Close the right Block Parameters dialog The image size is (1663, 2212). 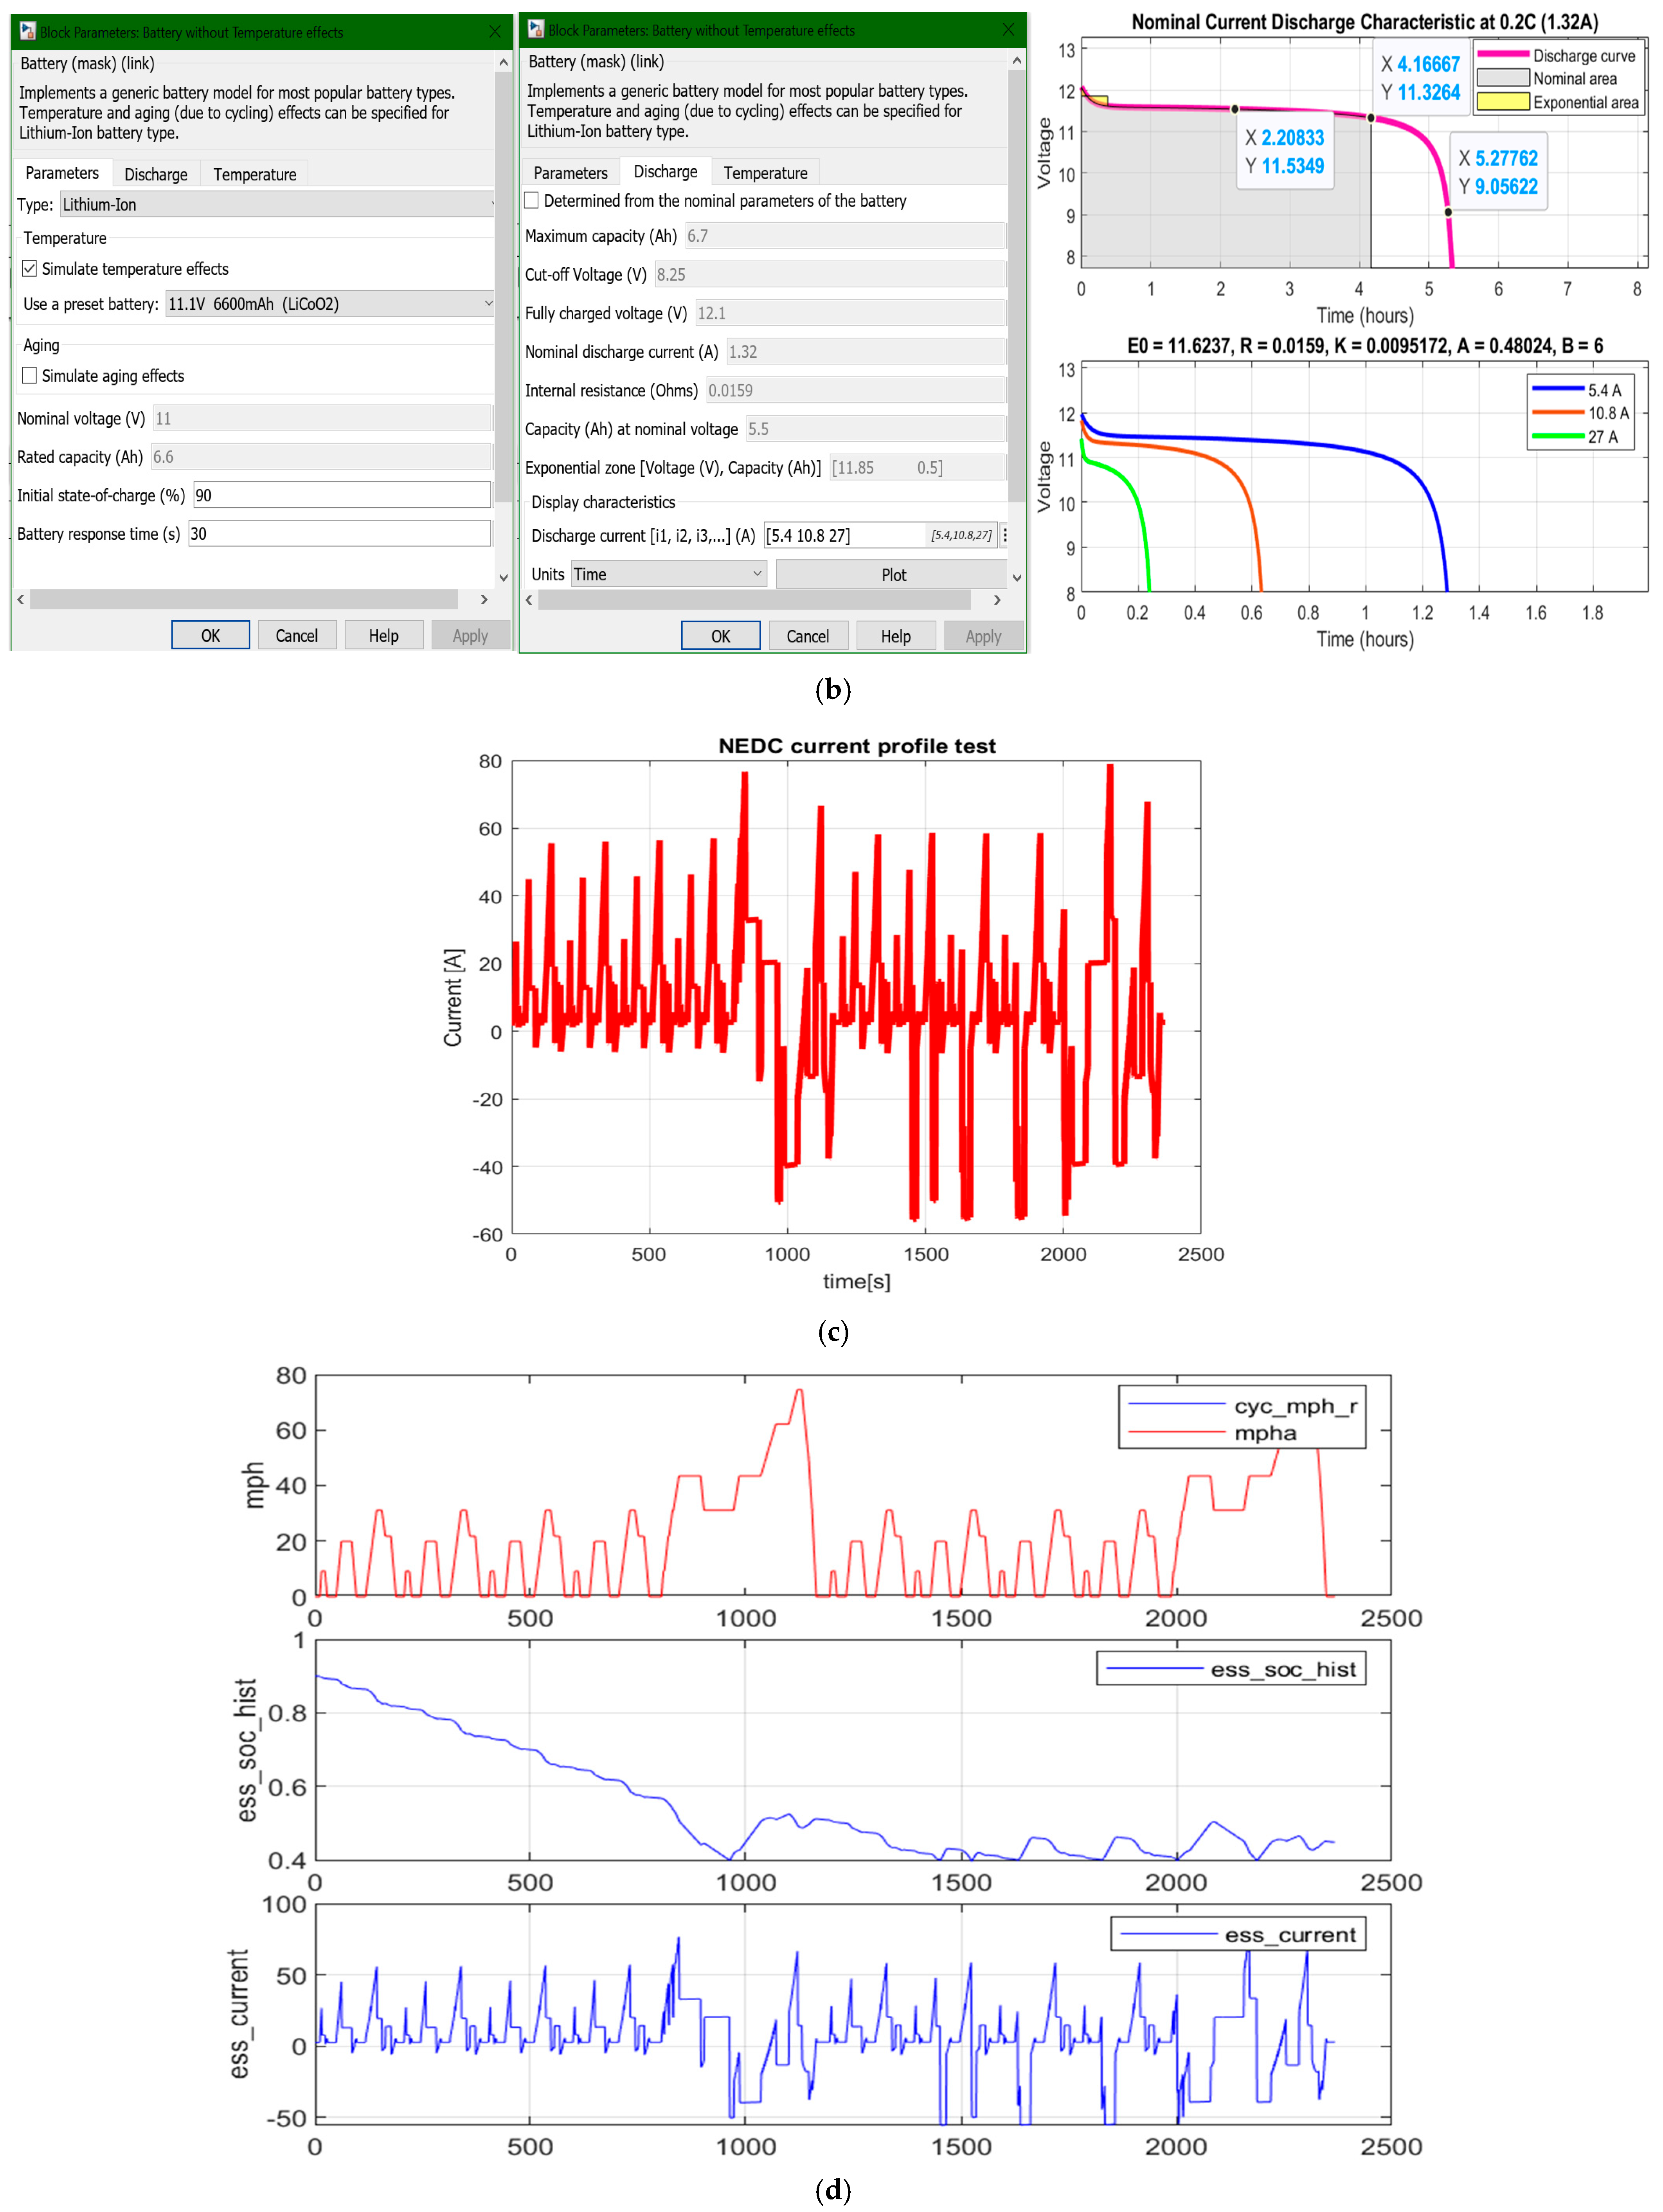(x=1008, y=30)
